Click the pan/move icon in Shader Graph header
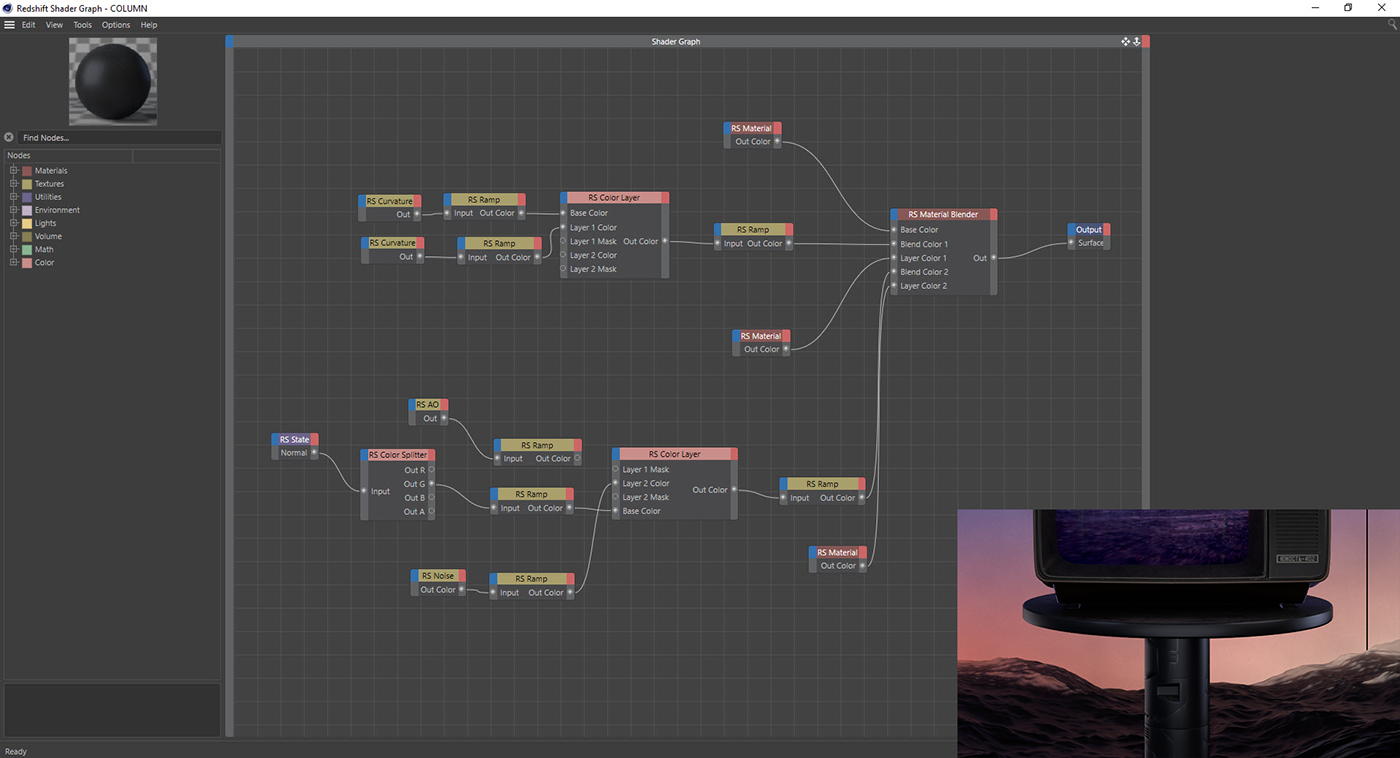Image resolution: width=1400 pixels, height=758 pixels. 1126,42
